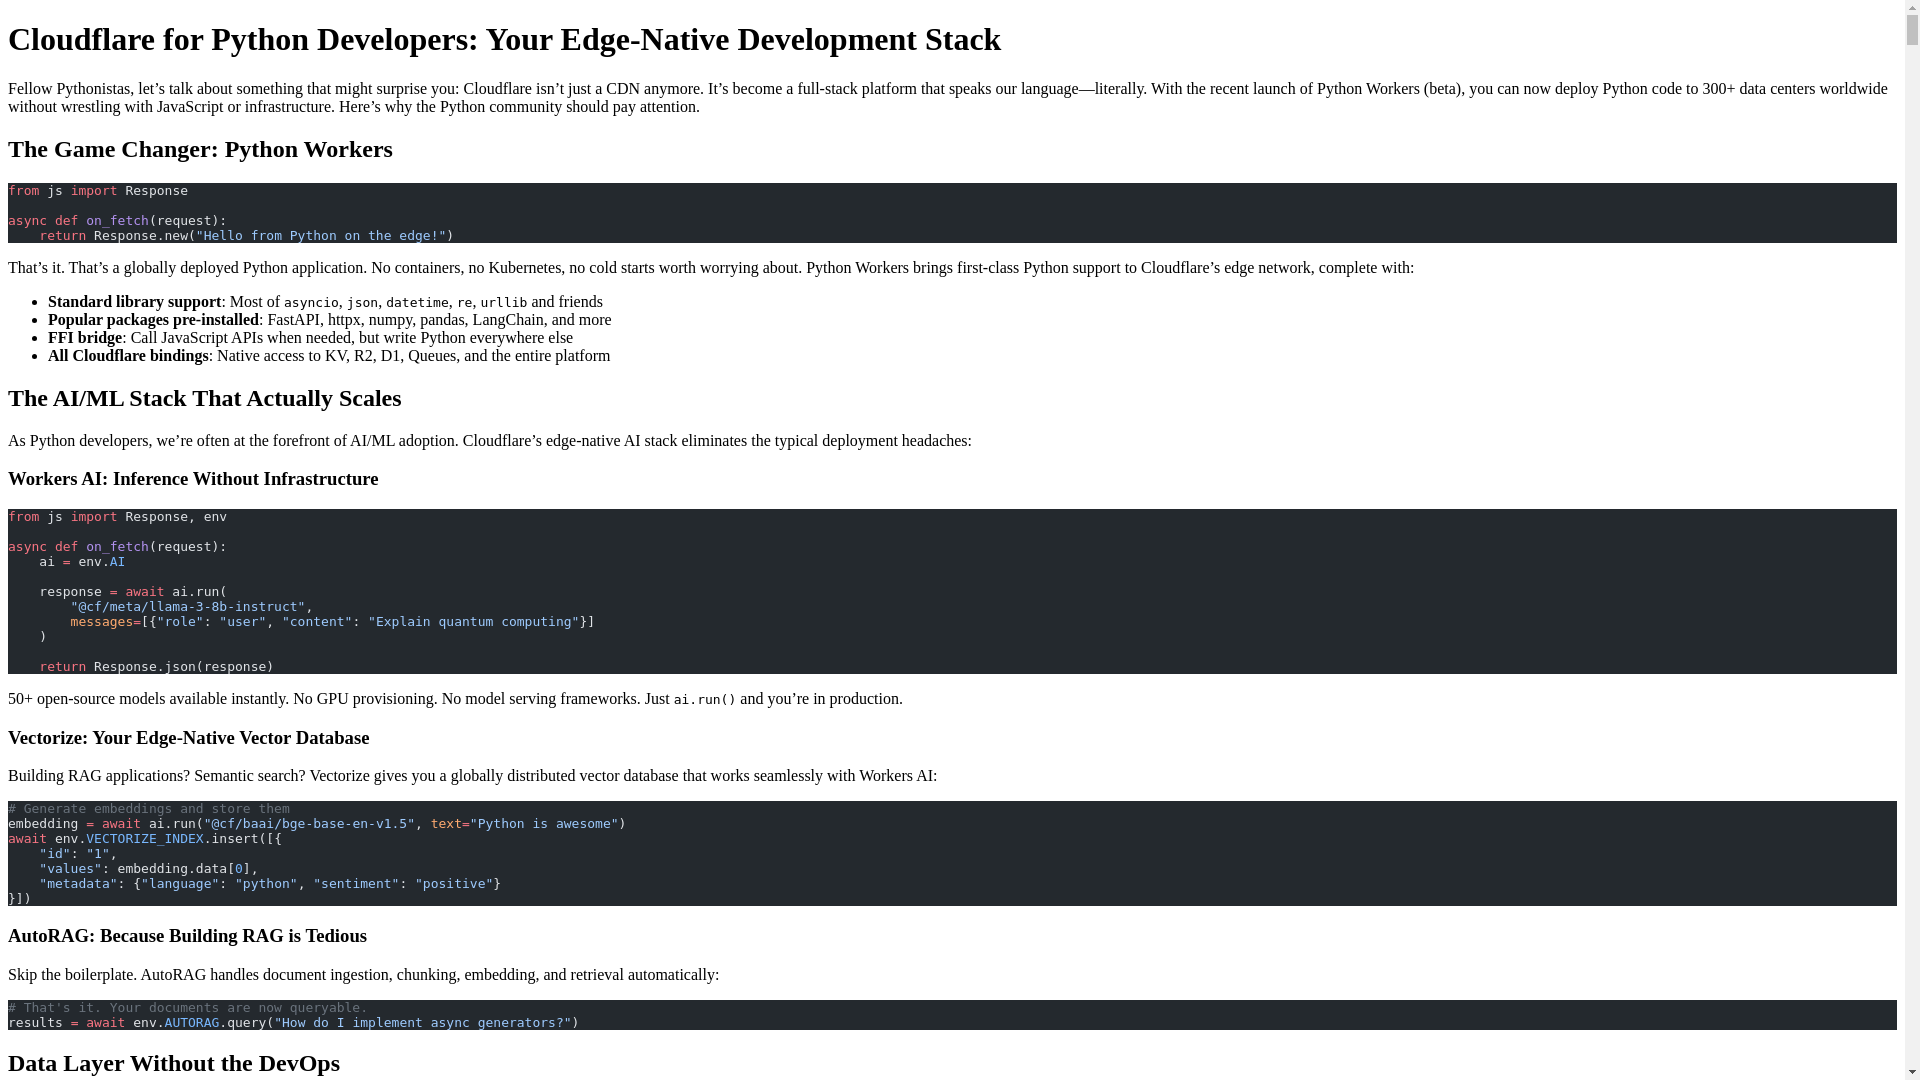
Task: Click subheading 'AutoRAG: Because Building RAG is Tedious'
Action: pos(187,936)
